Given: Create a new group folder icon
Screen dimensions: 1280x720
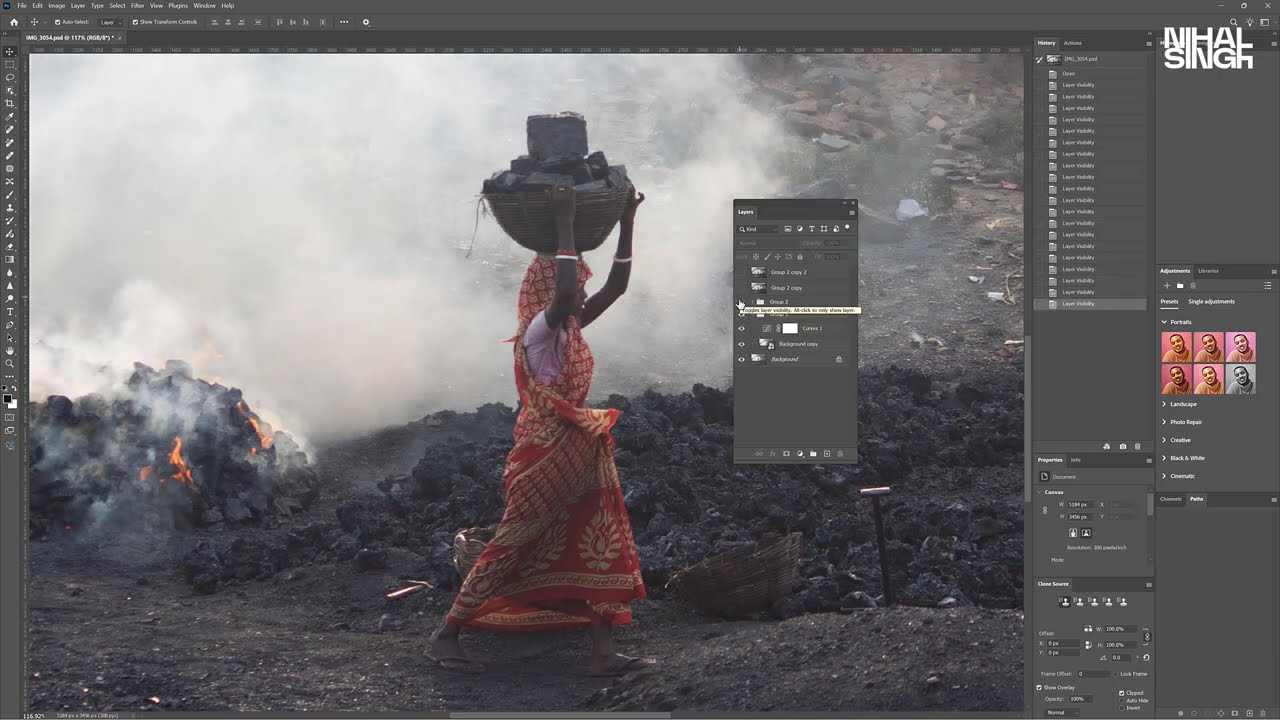Looking at the screenshot, I should pyautogui.click(x=813, y=454).
